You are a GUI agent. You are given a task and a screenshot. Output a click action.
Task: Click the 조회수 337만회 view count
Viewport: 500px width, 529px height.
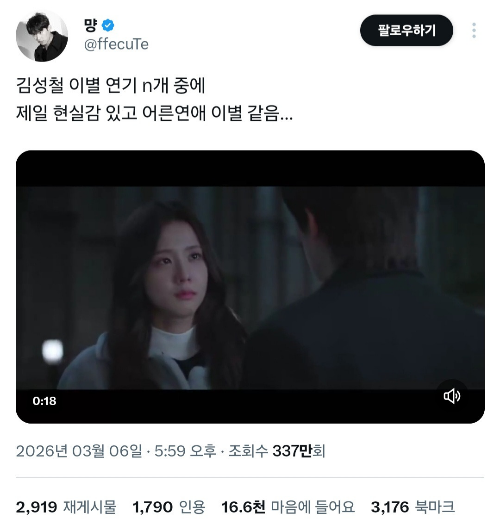click(277, 451)
